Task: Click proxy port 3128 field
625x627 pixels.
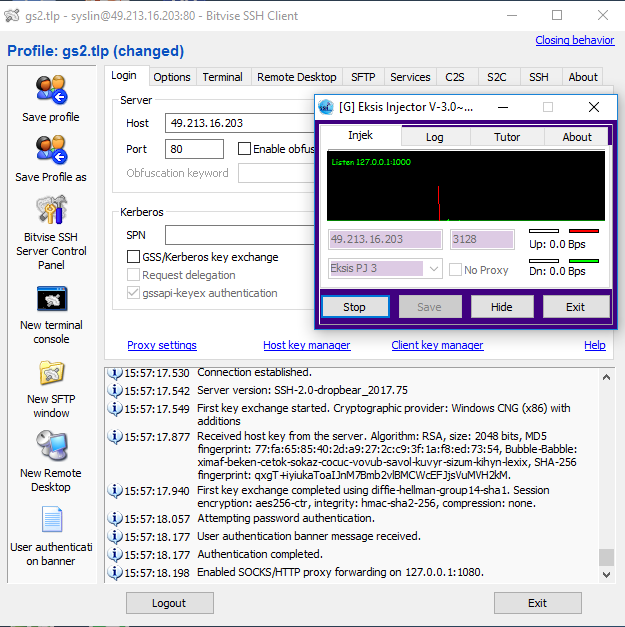Action: [x=482, y=239]
